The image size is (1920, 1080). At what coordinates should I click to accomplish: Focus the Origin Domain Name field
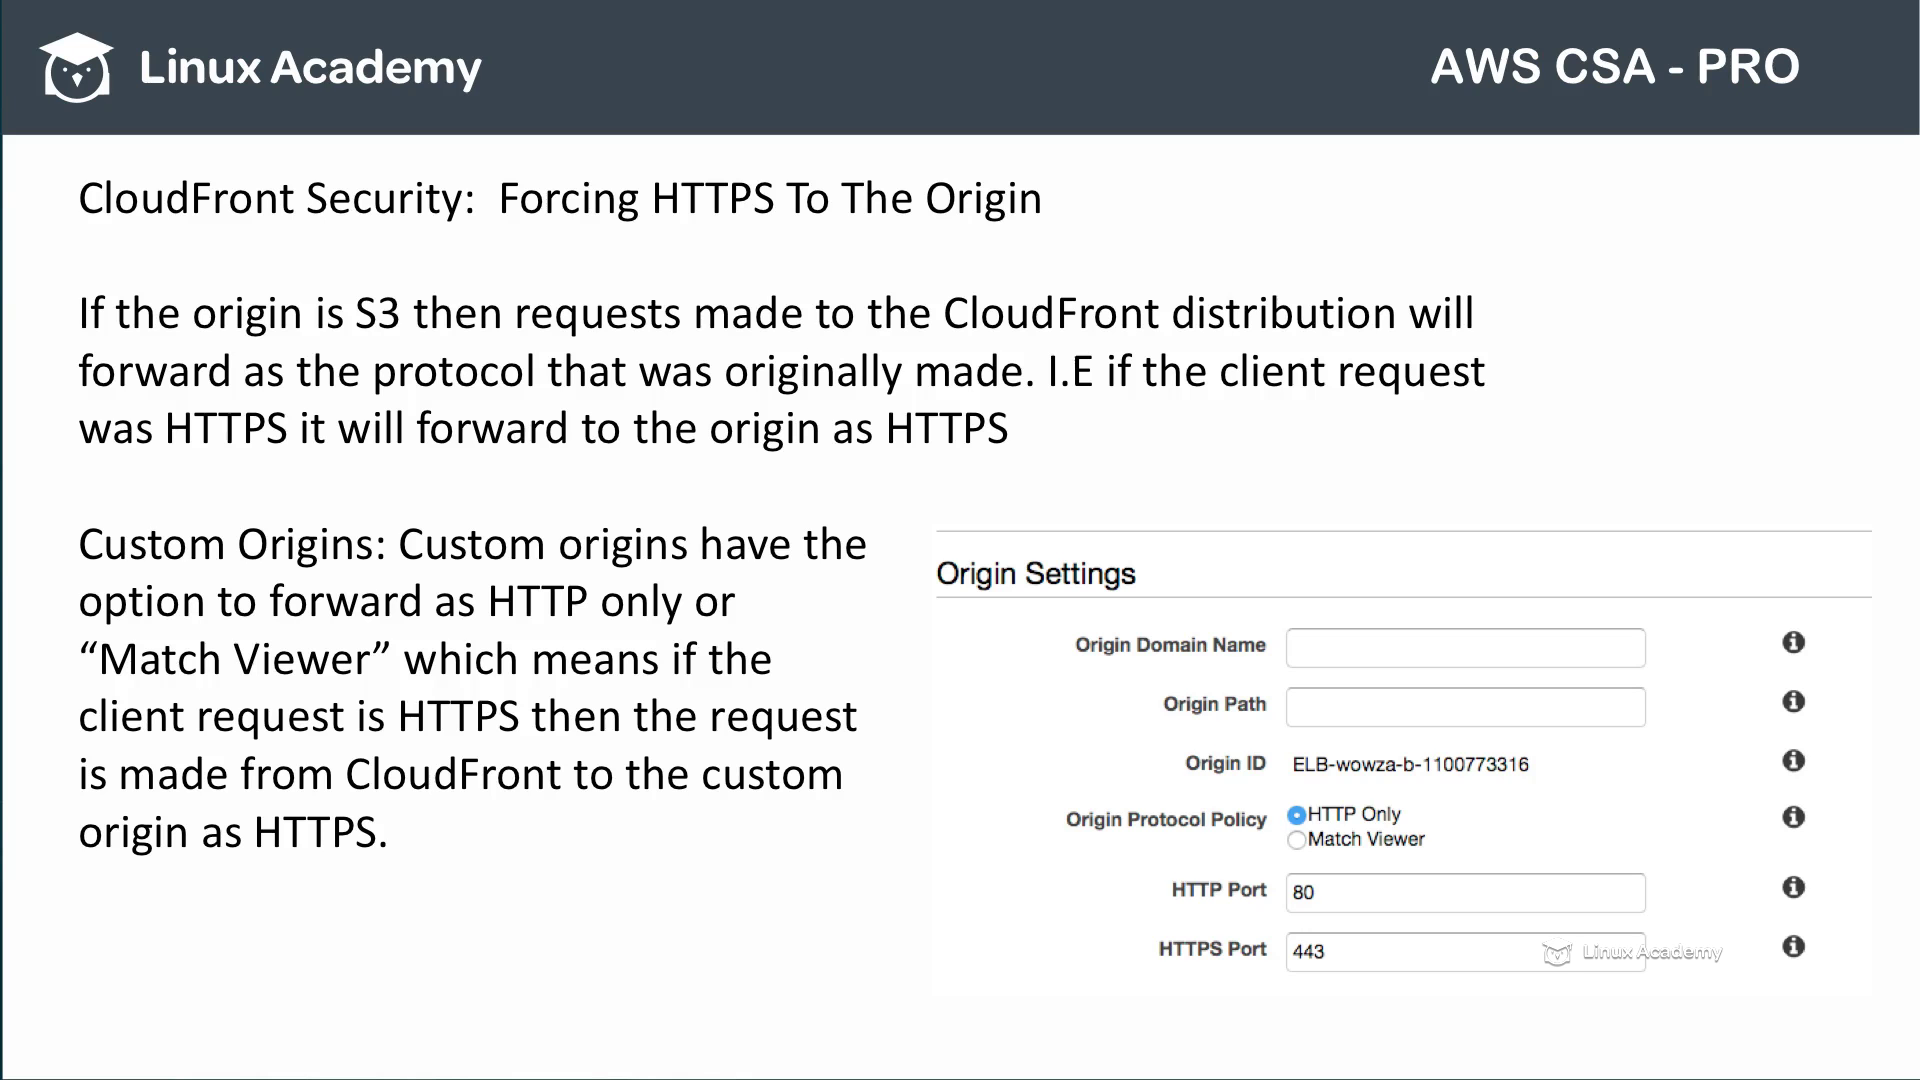click(x=1465, y=648)
